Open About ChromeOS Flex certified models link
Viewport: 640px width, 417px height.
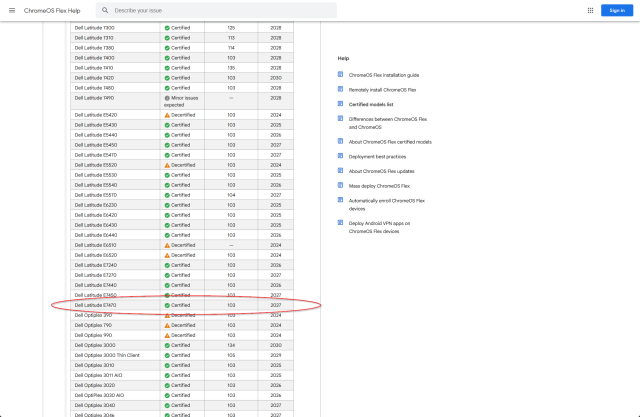tap(390, 141)
